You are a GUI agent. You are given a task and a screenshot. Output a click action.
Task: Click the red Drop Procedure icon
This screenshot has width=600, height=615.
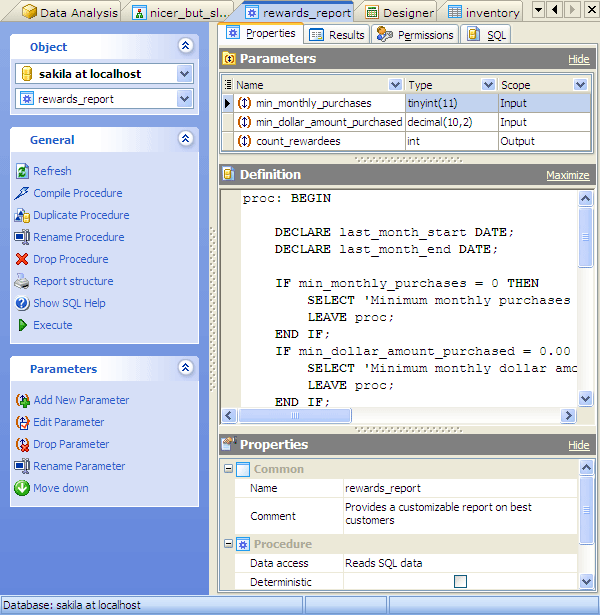pos(22,259)
